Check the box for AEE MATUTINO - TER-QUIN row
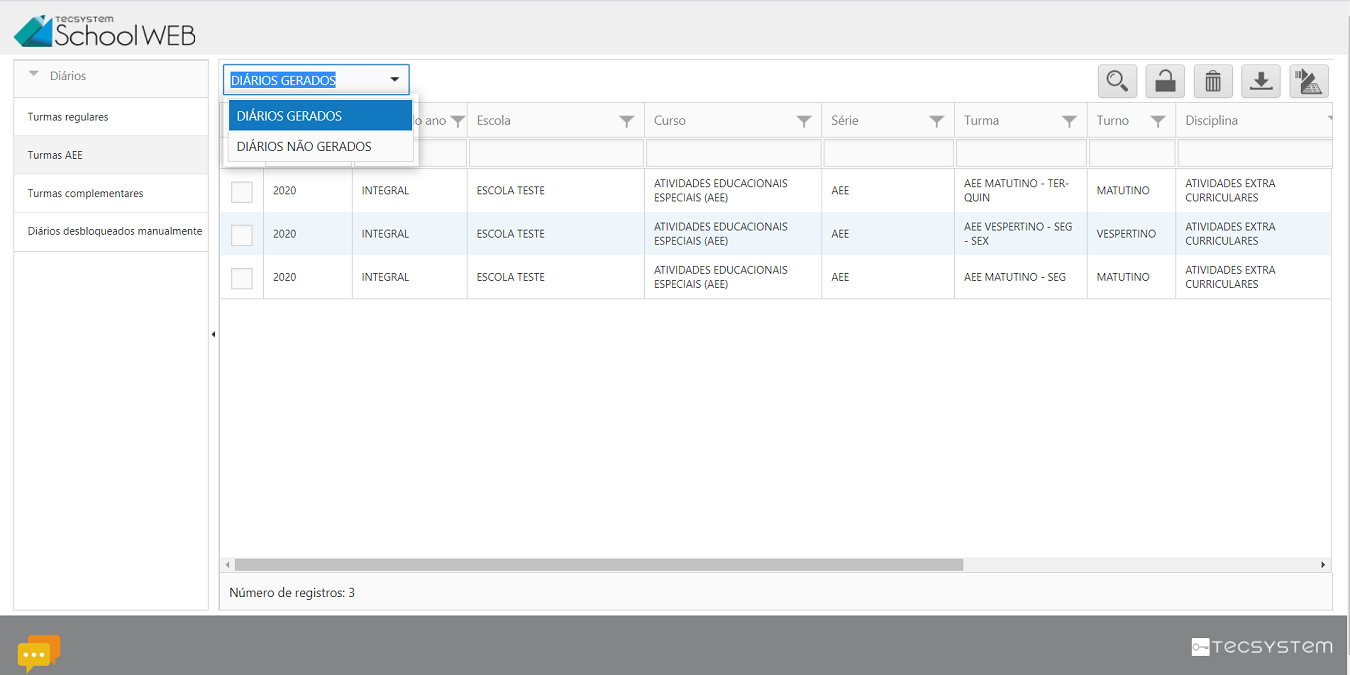 point(242,191)
